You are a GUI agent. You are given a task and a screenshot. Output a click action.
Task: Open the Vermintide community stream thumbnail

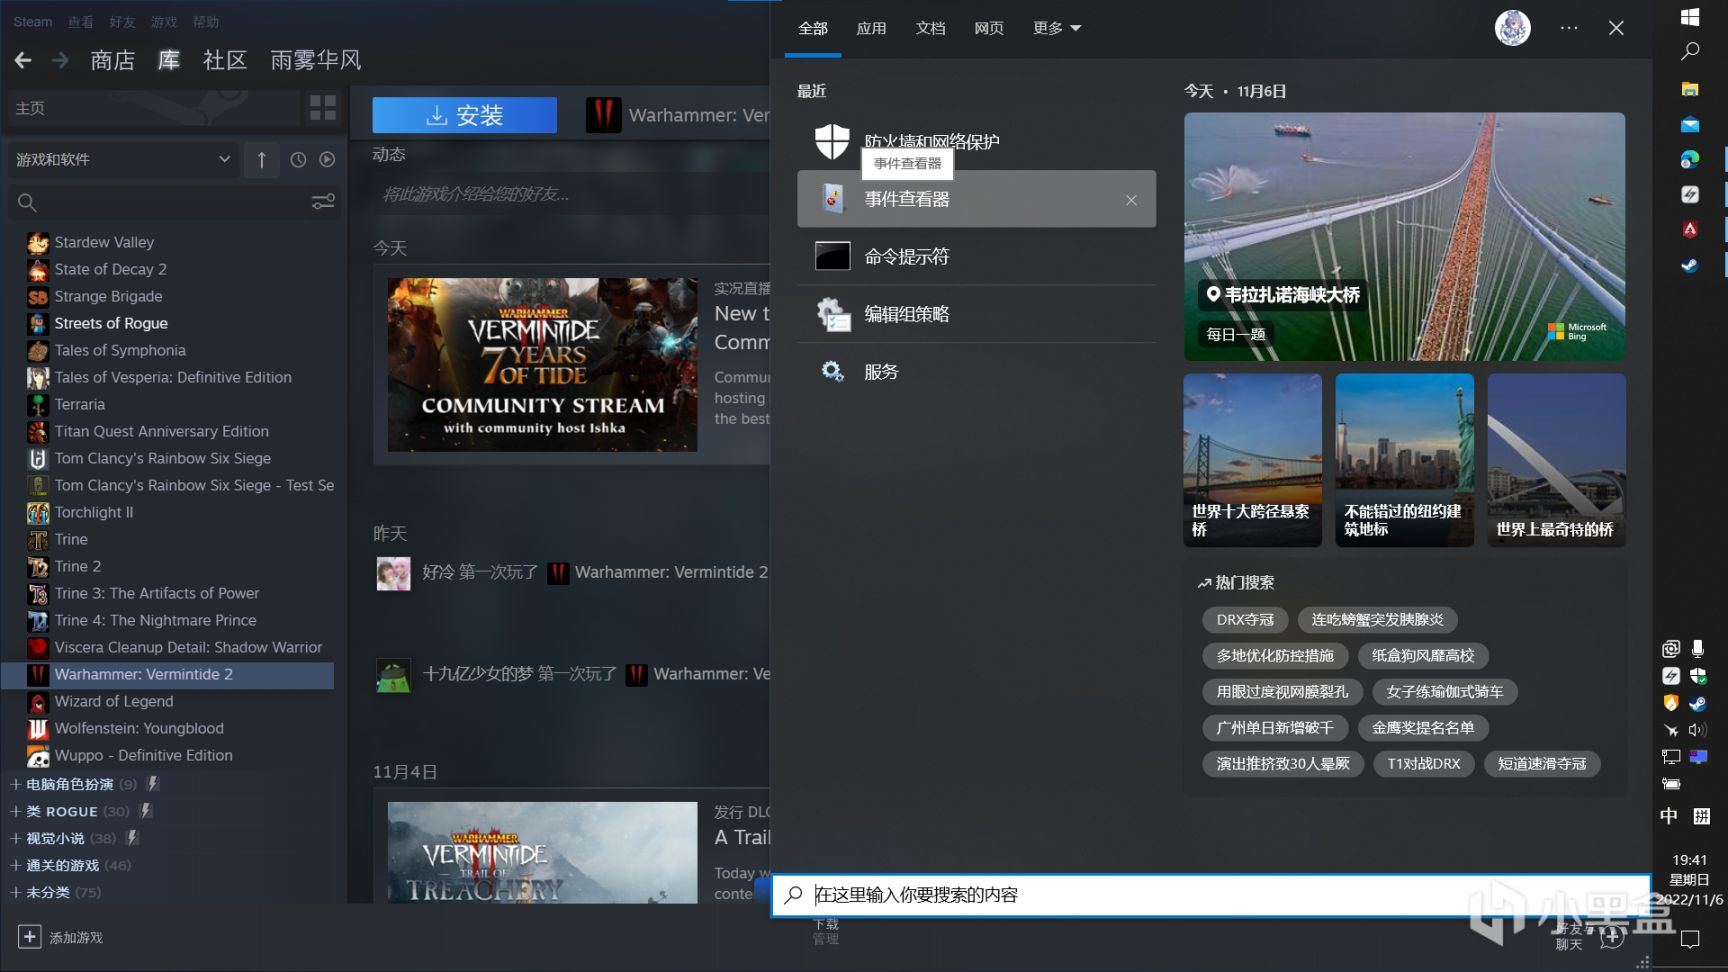542,364
